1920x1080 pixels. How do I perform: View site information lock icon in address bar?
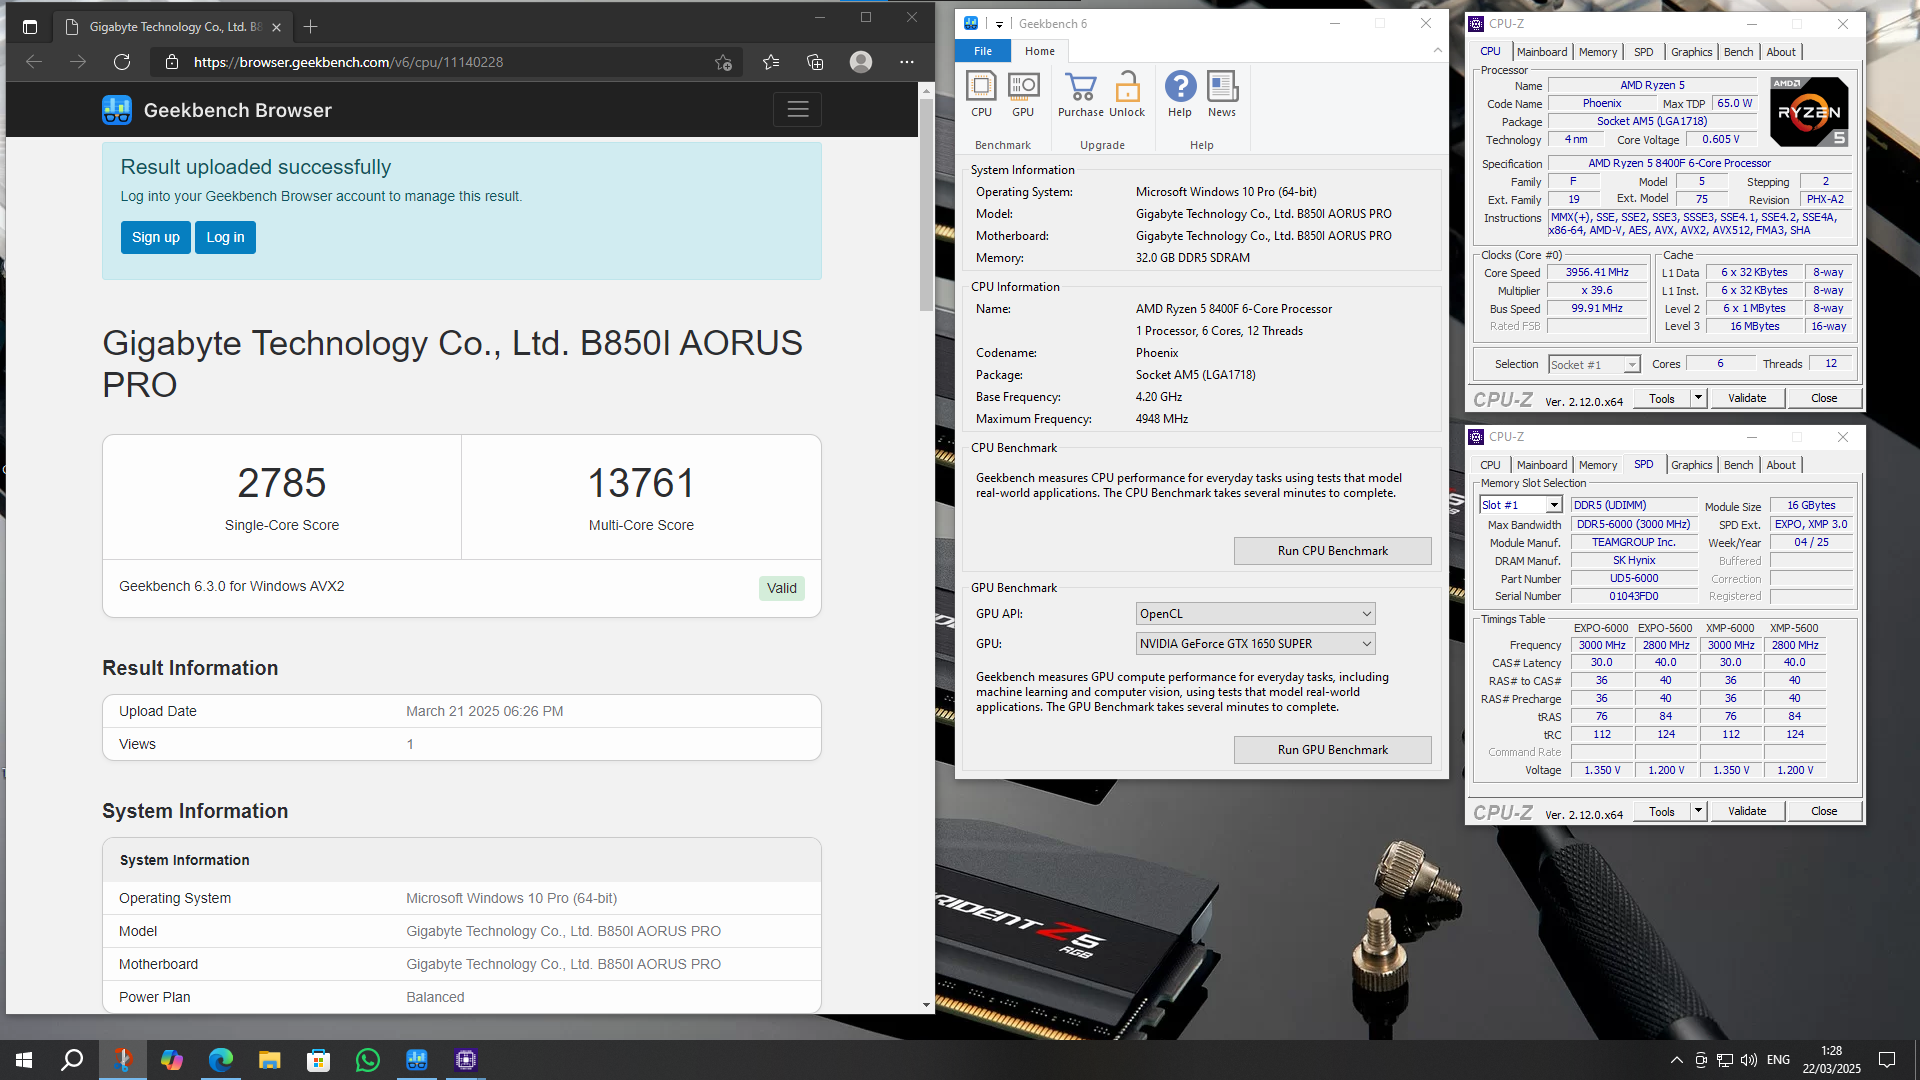172,62
